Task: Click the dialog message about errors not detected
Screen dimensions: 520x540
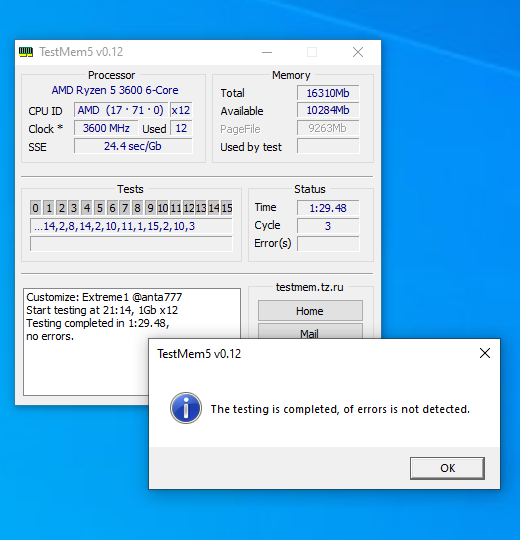Action: pyautogui.click(x=340, y=409)
